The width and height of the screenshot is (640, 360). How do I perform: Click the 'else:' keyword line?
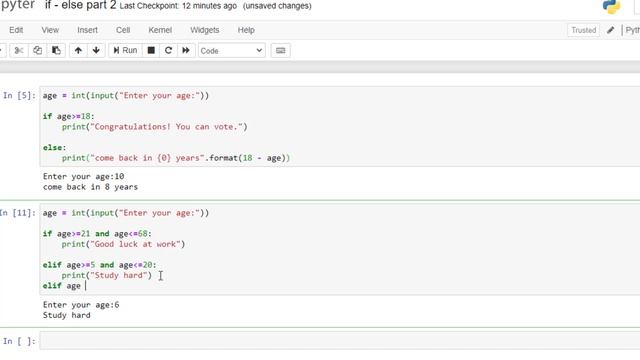click(x=54, y=147)
